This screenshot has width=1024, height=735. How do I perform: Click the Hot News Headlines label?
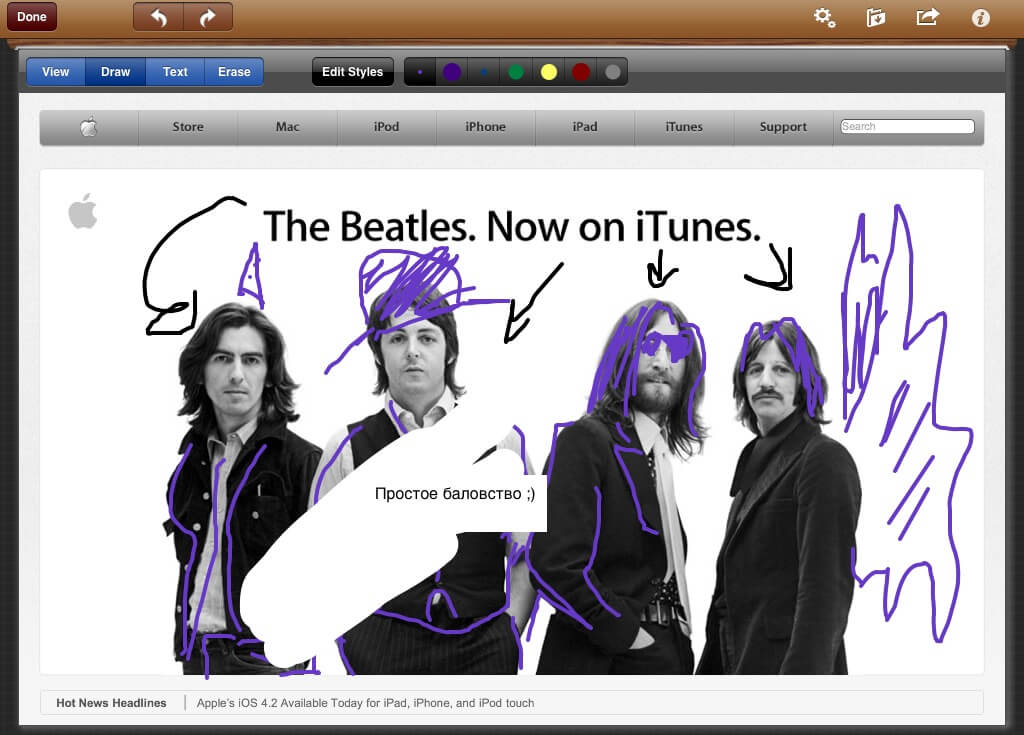click(111, 703)
